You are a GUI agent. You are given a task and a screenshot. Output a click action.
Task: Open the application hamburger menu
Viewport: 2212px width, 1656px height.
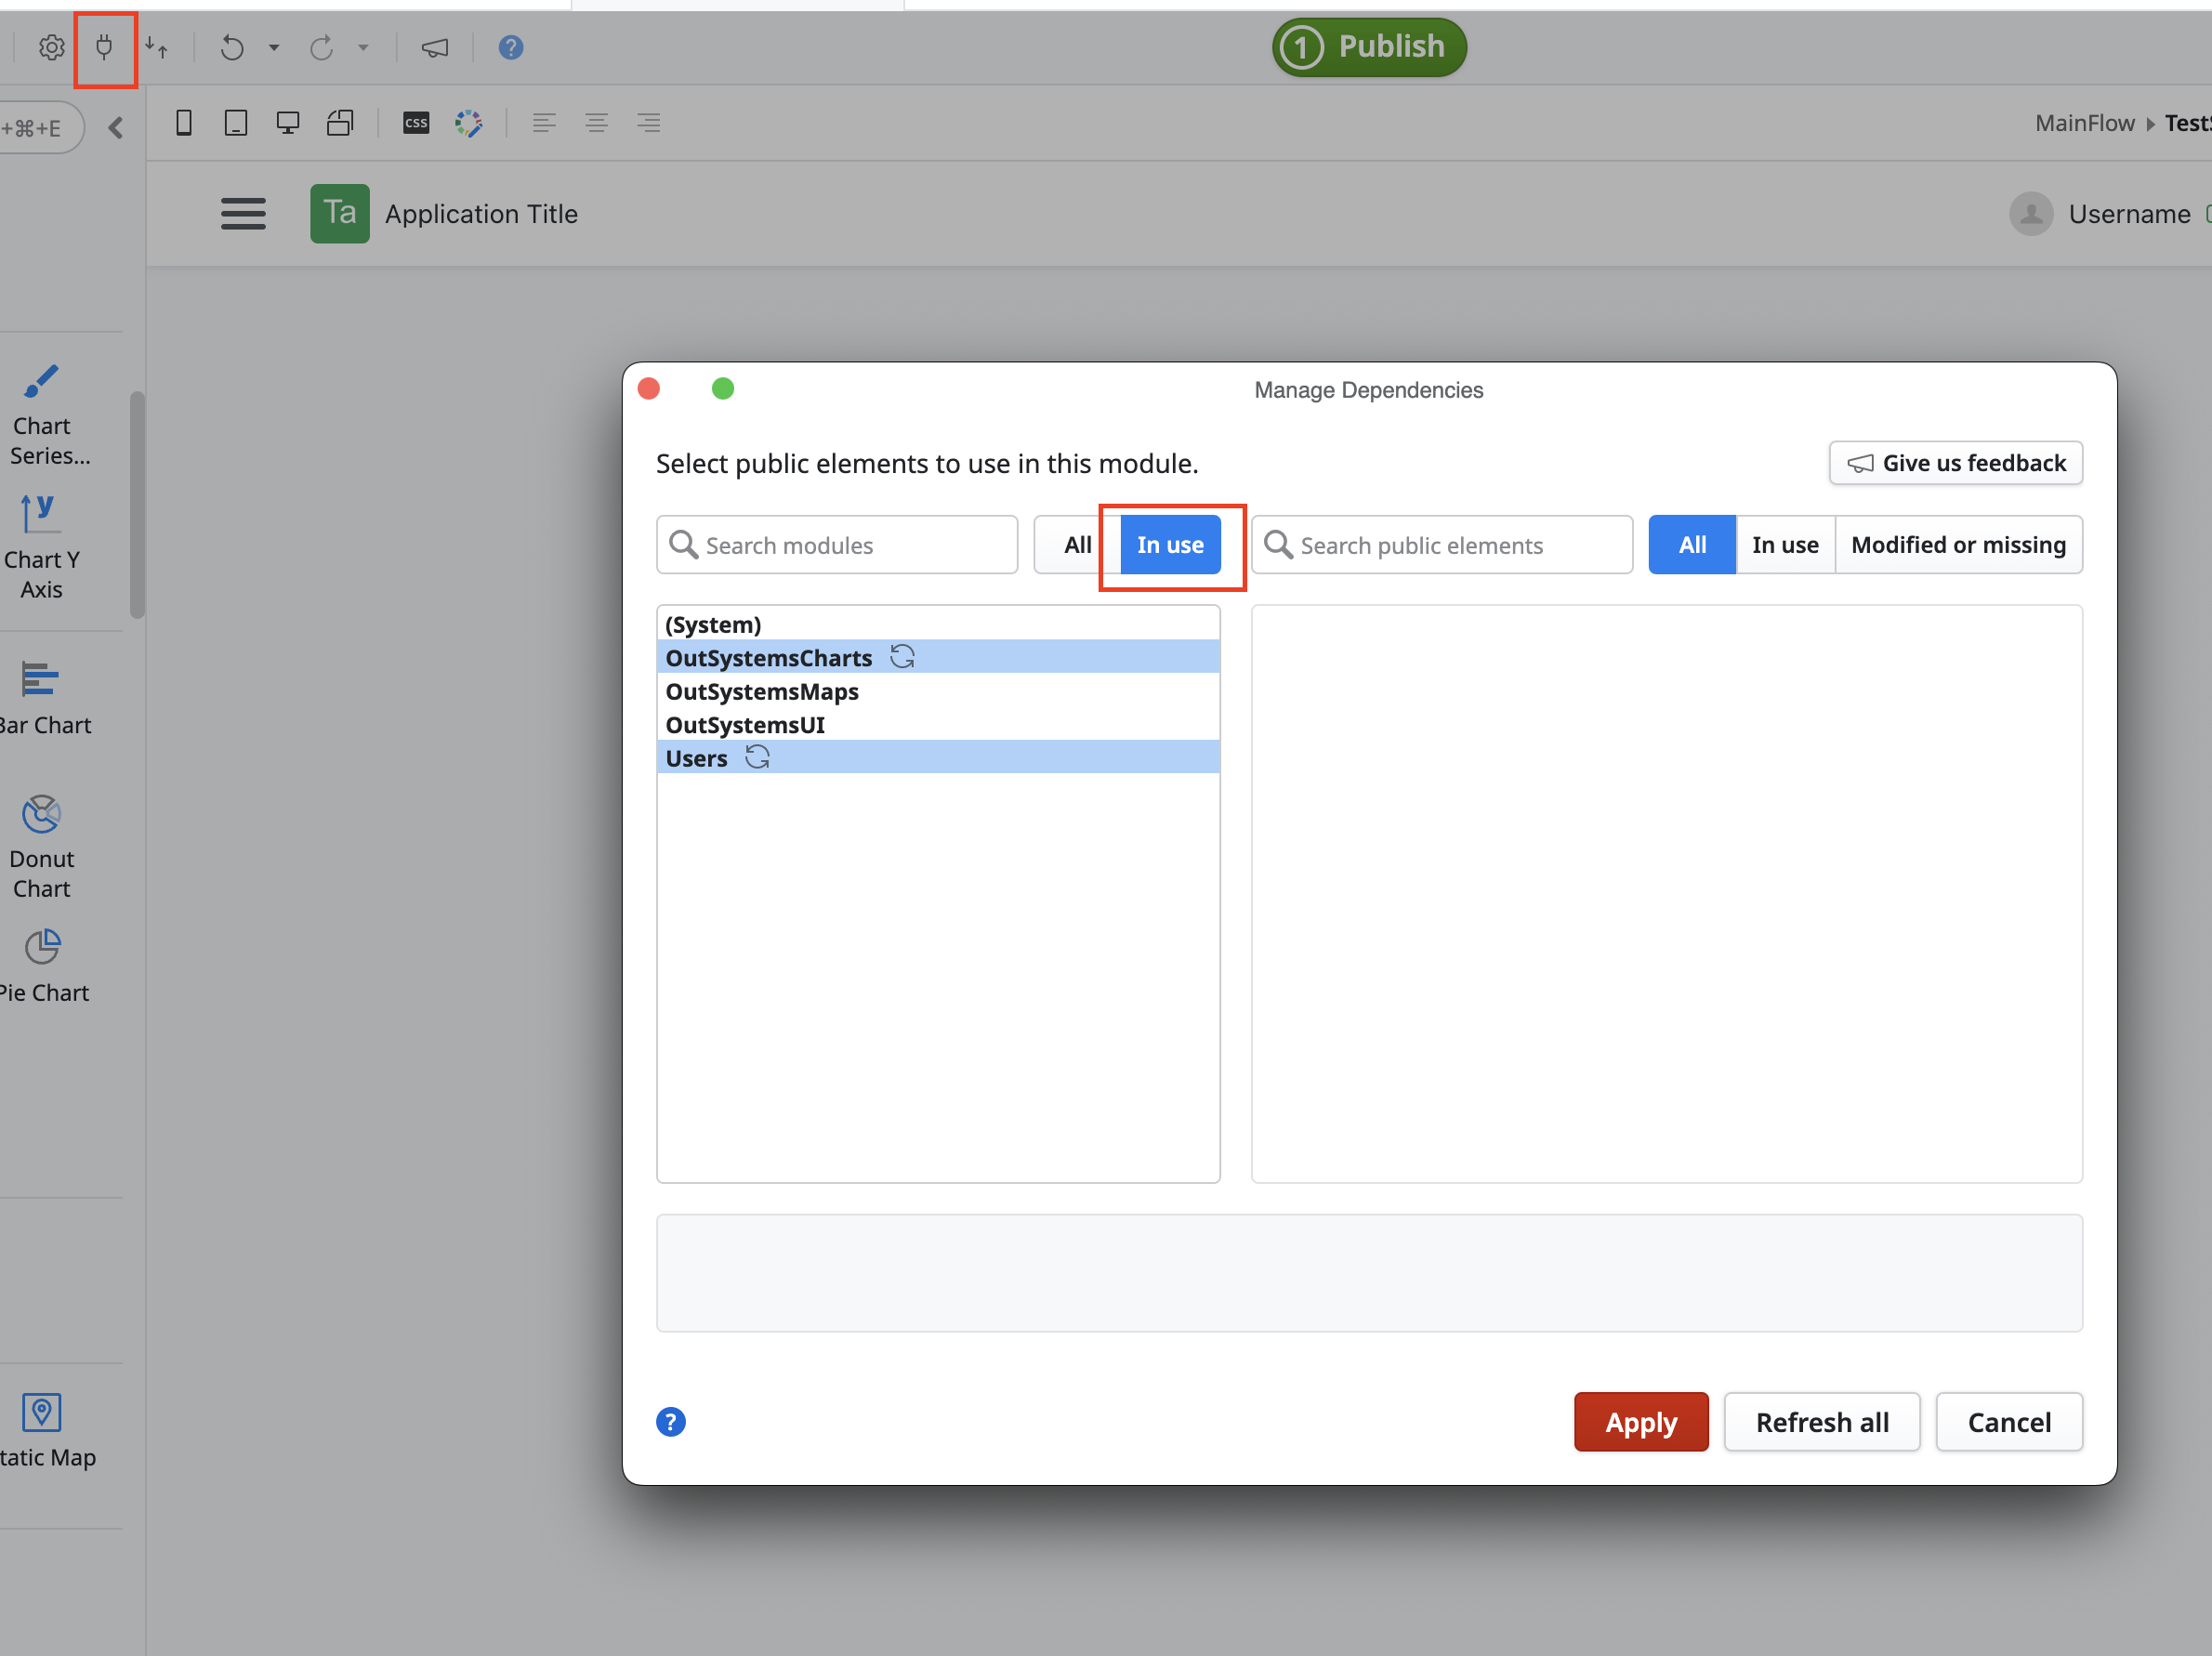click(243, 213)
